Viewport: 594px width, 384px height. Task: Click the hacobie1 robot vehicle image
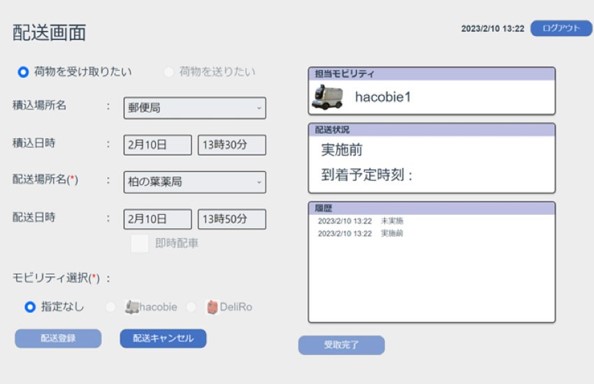point(327,97)
